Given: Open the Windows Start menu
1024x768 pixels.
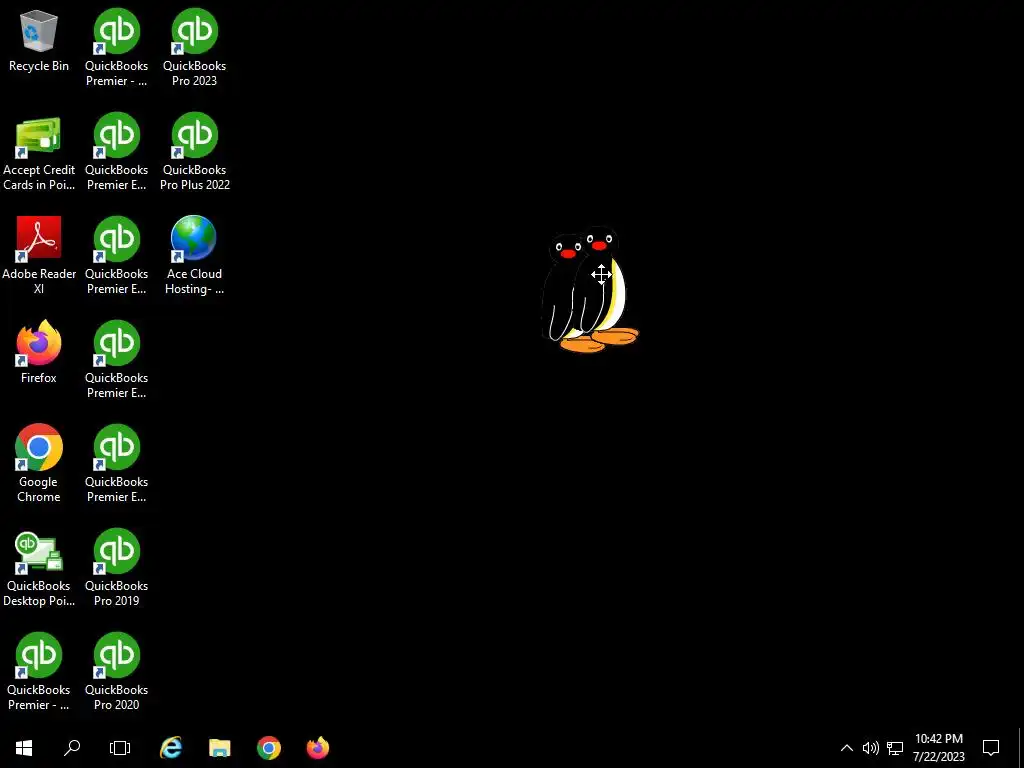Looking at the screenshot, I should (x=24, y=748).
